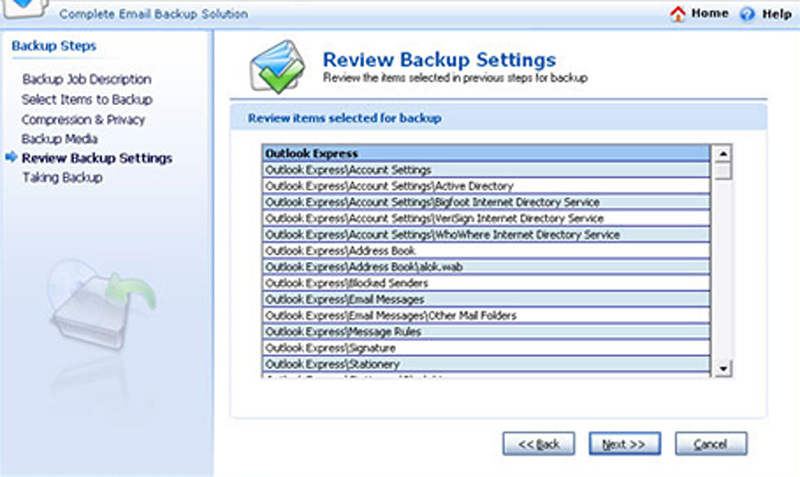Image resolution: width=800 pixels, height=477 pixels.
Task: Select the Review Backup Settings step
Action: 97,158
